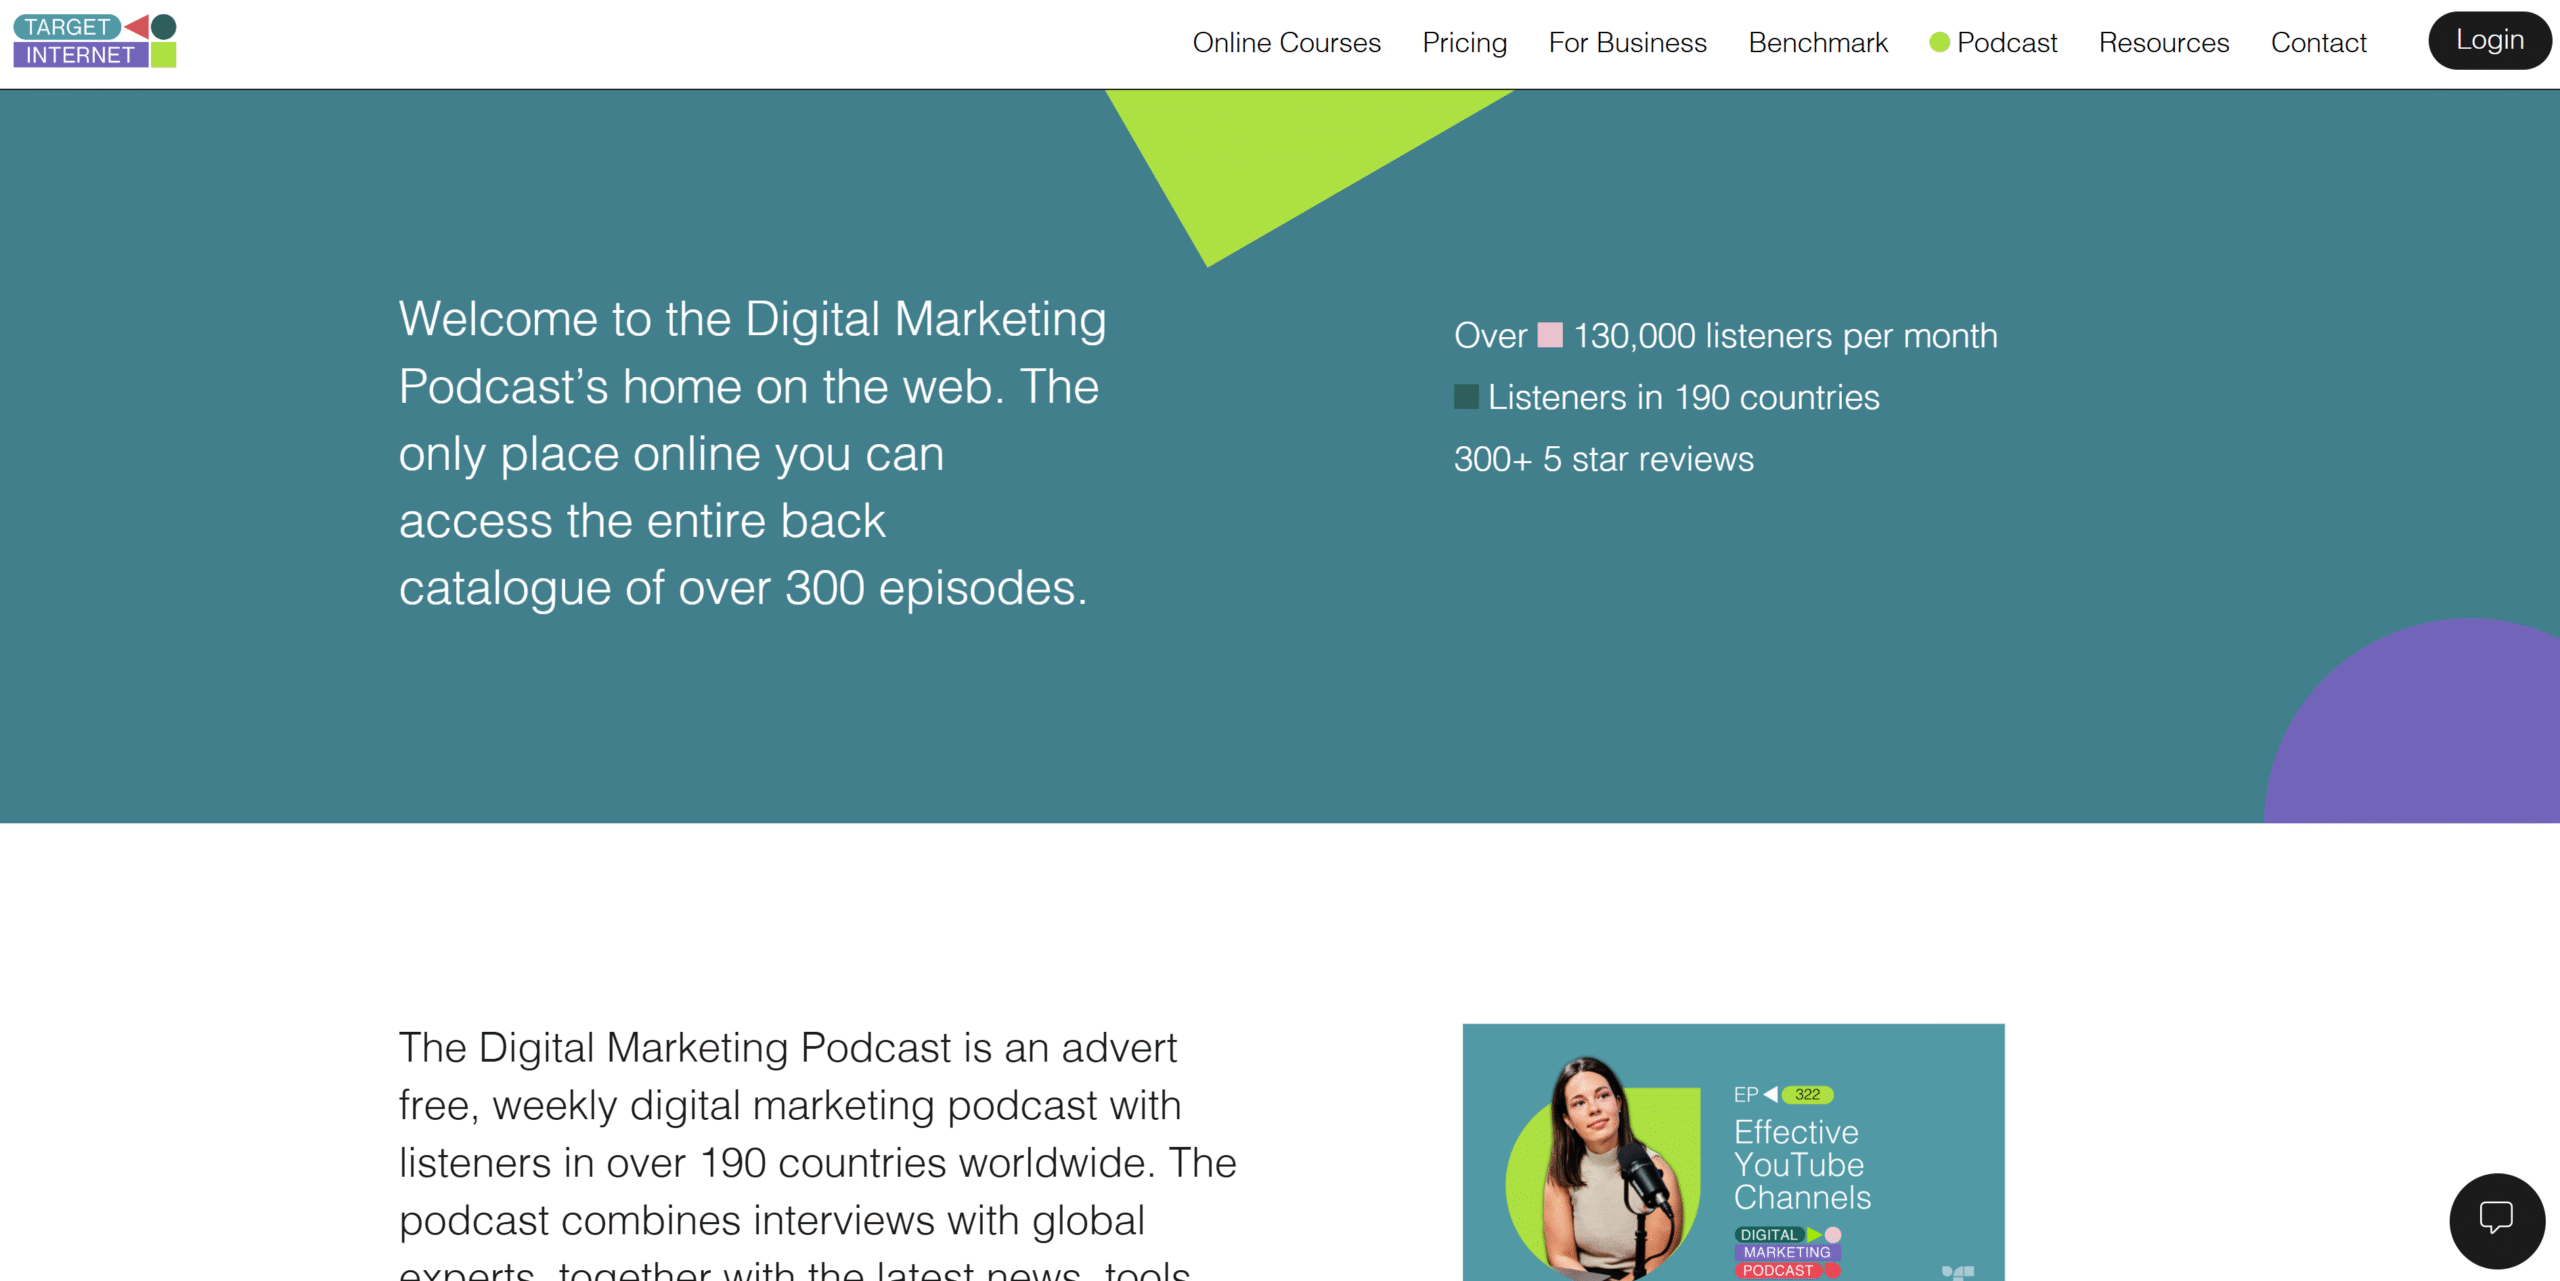Image resolution: width=2560 pixels, height=1281 pixels.
Task: Click 'The Digital Marketing Podcast is an advert' paragraph
Action: click(818, 1152)
